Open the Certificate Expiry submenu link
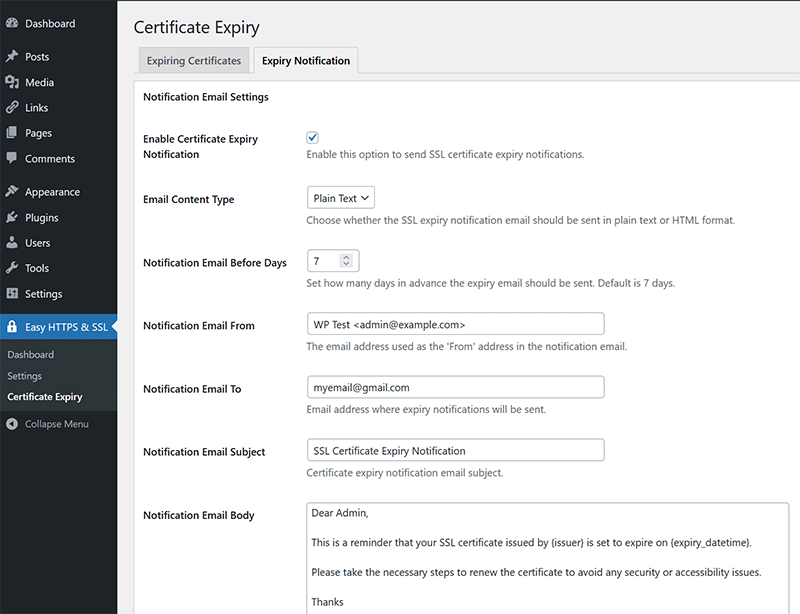 pyautogui.click(x=45, y=397)
